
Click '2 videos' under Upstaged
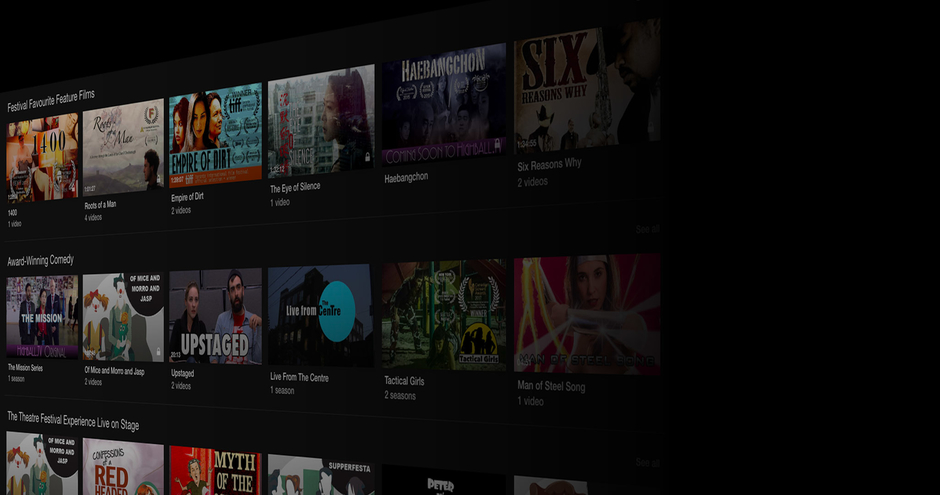(x=181, y=385)
